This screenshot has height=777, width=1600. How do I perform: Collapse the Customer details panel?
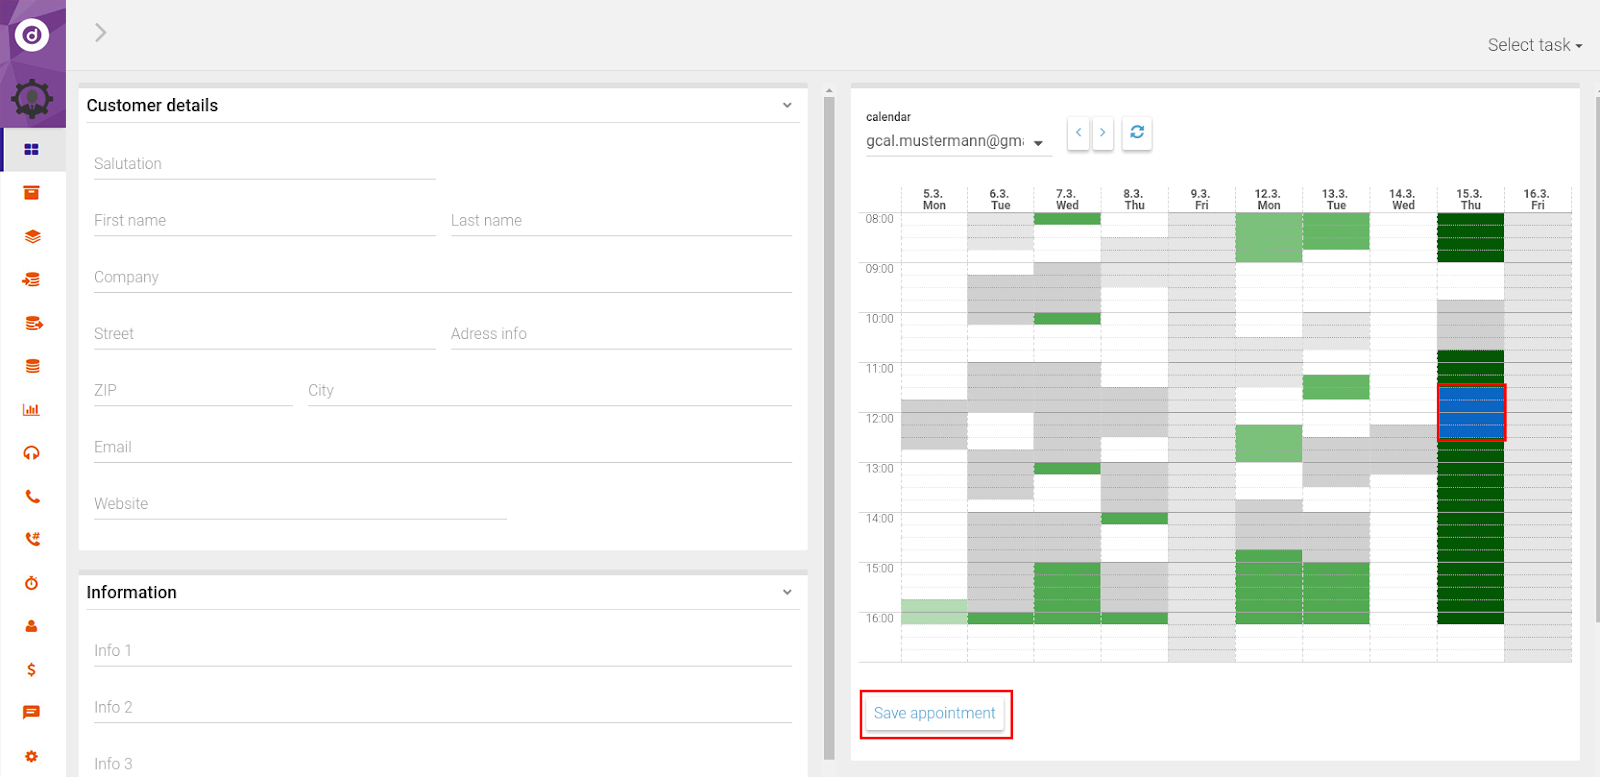tap(787, 105)
